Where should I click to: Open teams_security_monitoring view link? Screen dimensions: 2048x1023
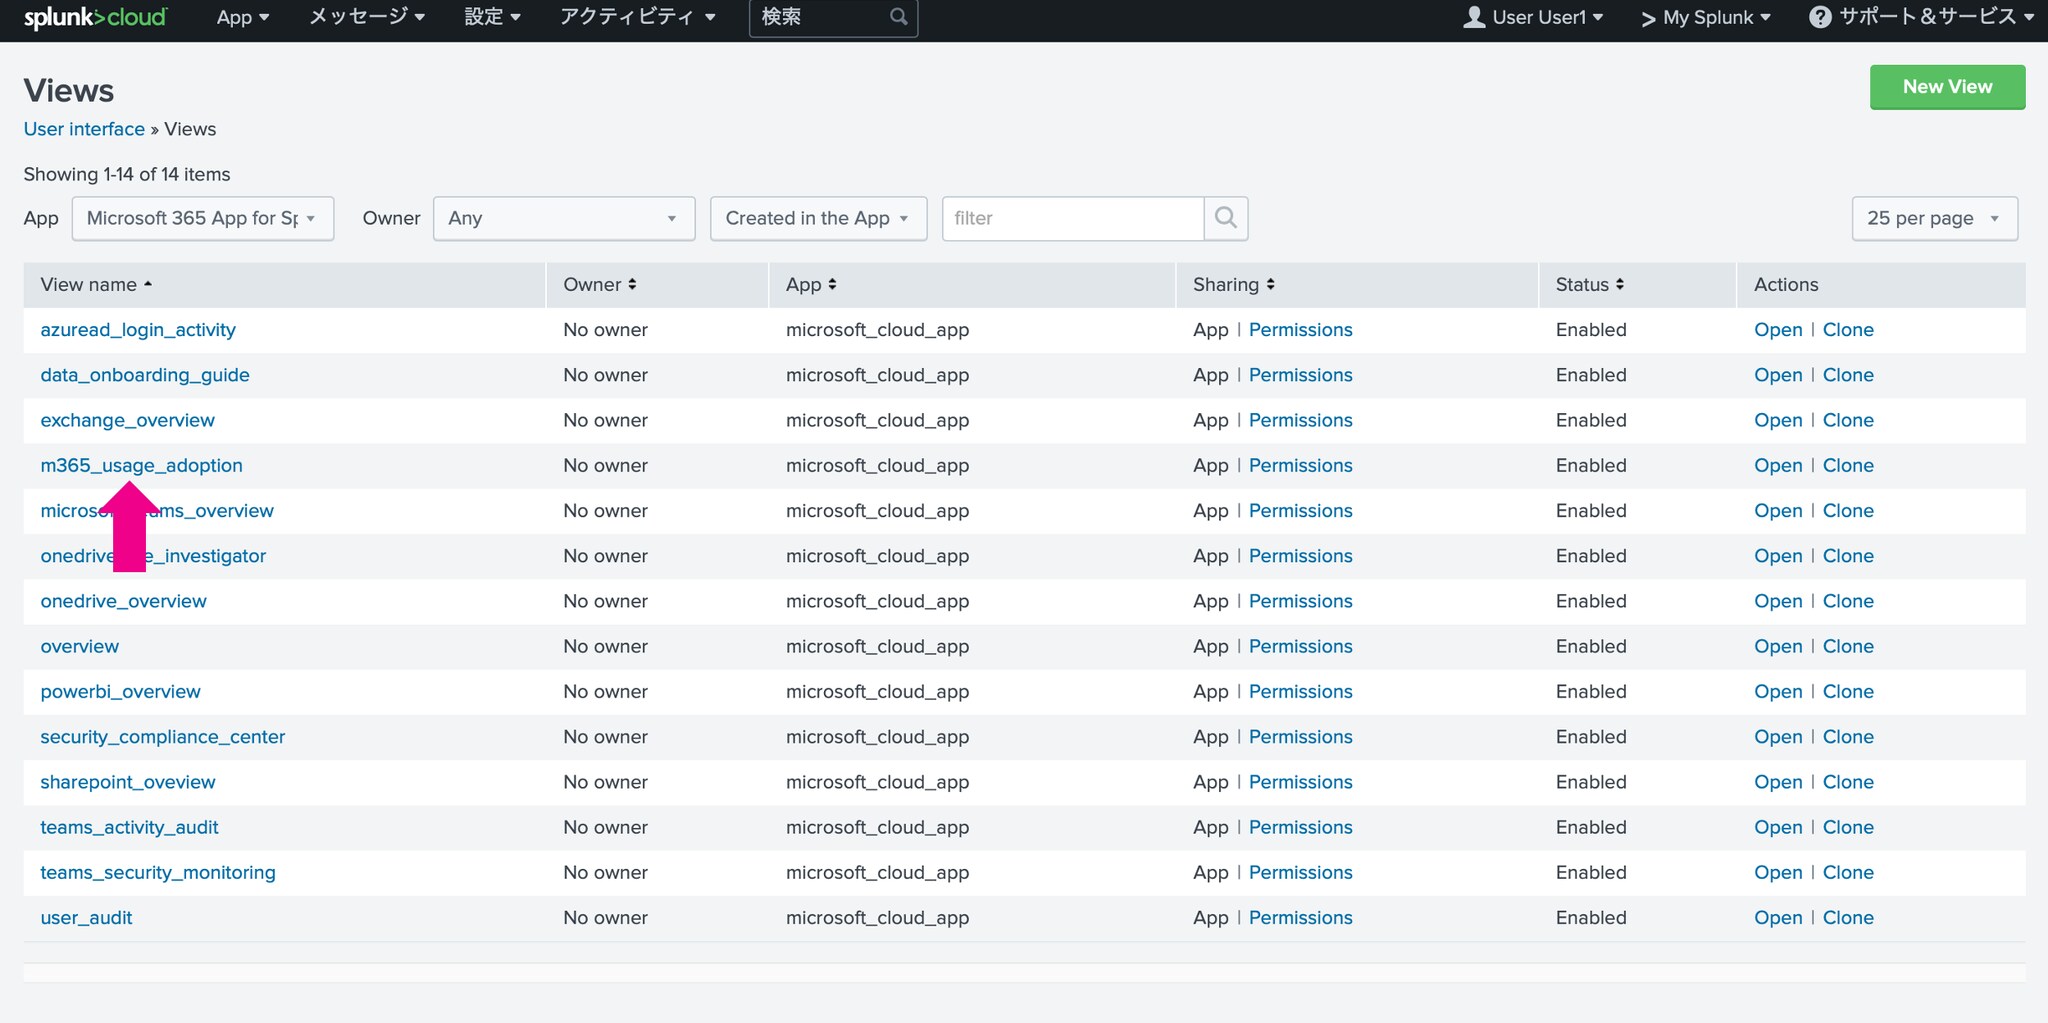pos(157,872)
